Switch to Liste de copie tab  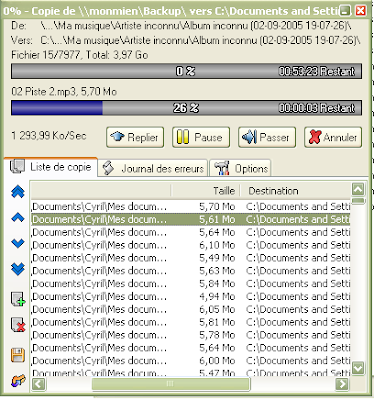(x=51, y=167)
